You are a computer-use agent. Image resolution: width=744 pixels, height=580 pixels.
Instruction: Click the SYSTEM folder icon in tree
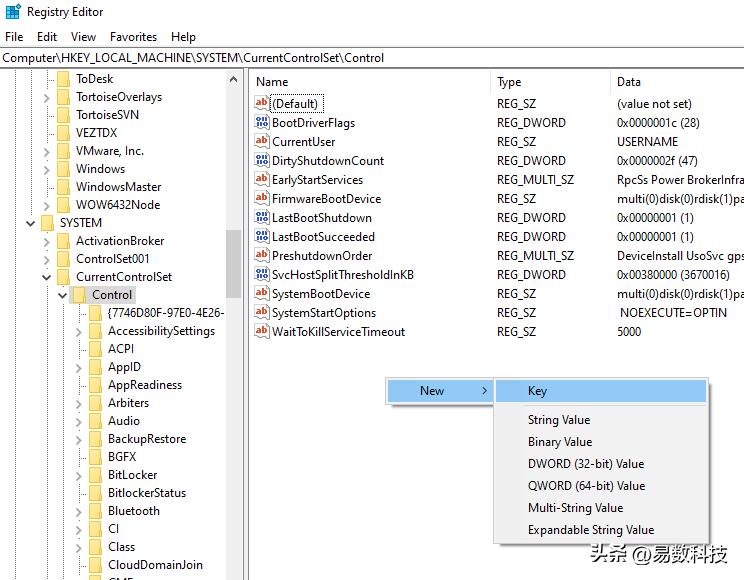47,223
